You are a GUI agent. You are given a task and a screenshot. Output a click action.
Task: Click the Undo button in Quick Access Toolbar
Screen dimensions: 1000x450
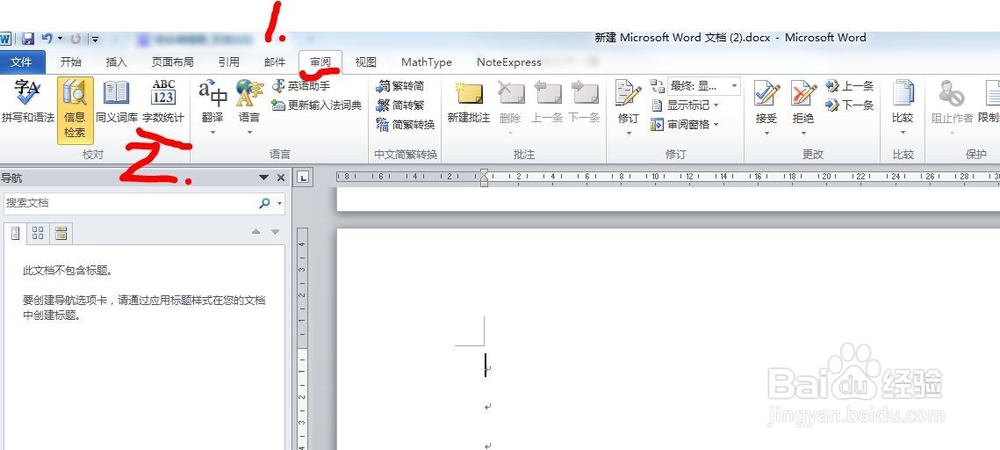(47, 39)
